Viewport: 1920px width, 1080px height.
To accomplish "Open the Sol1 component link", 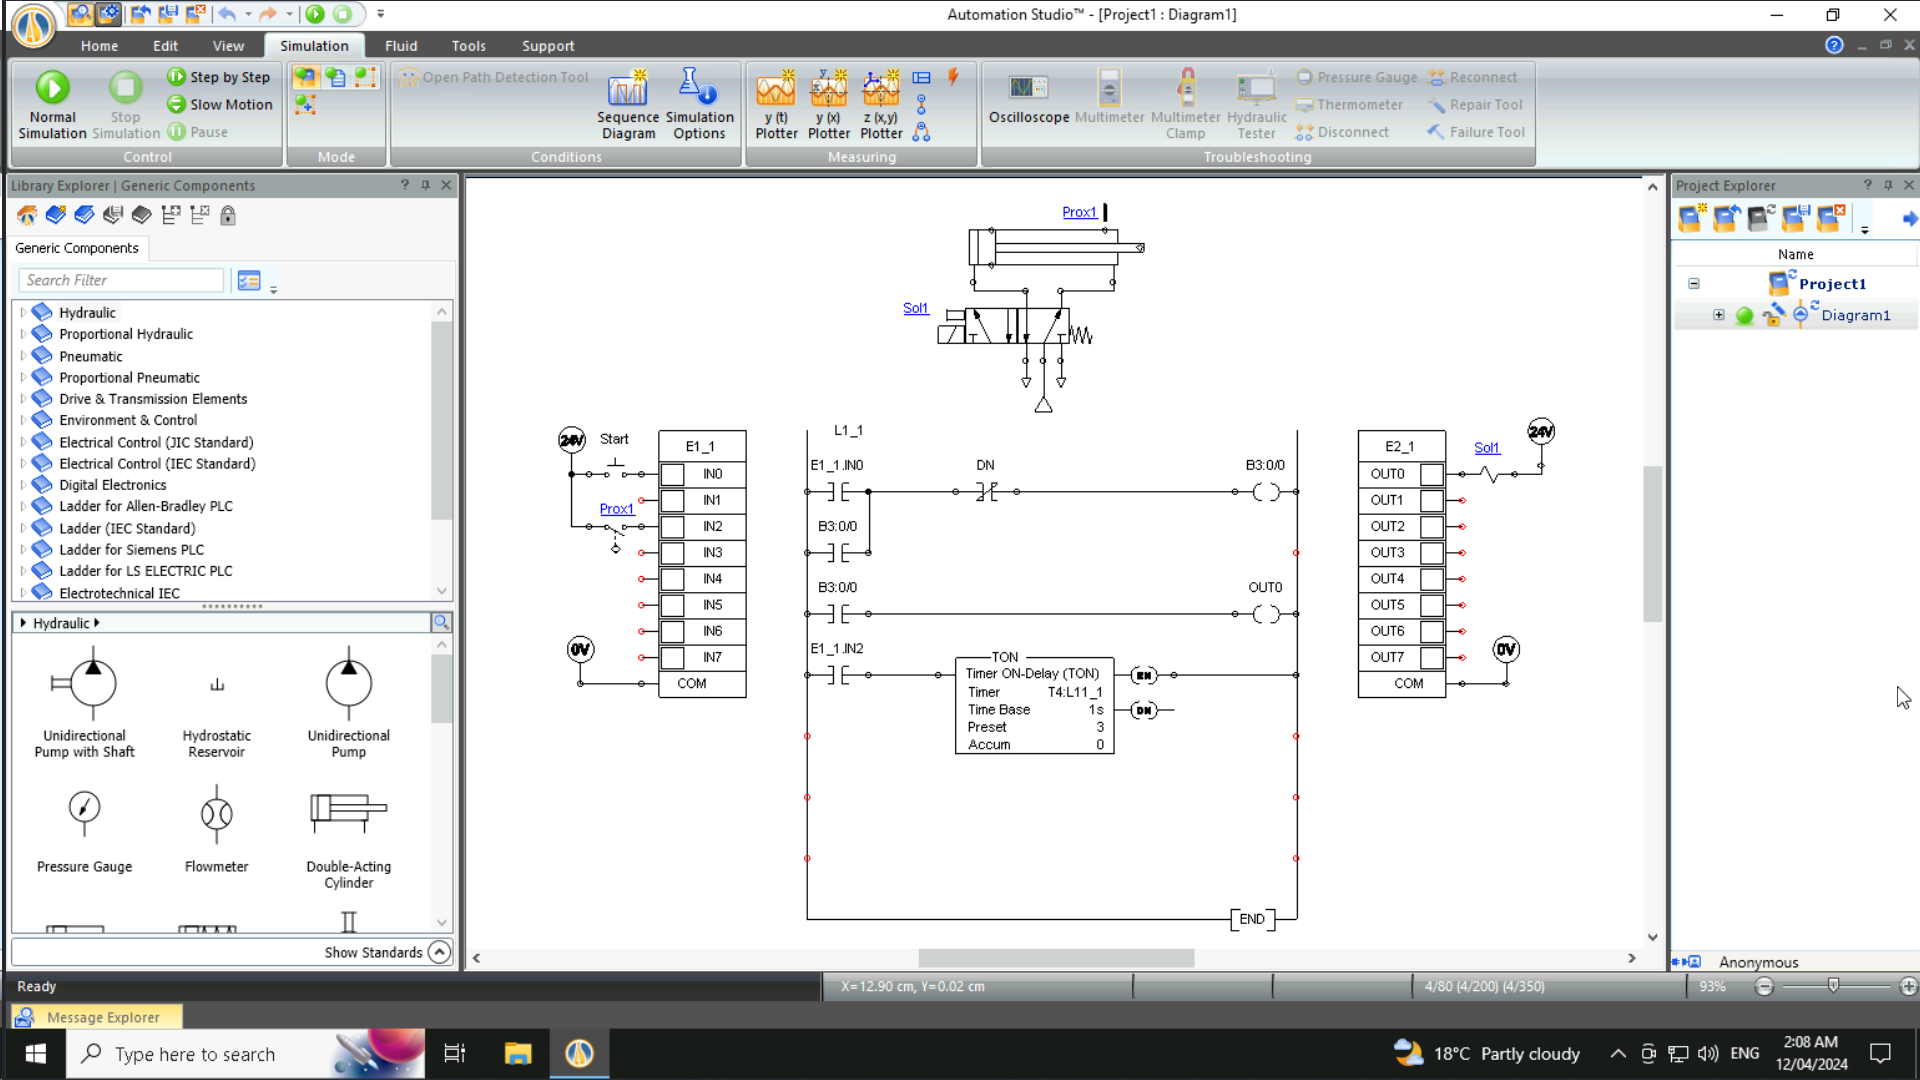I will 915,308.
